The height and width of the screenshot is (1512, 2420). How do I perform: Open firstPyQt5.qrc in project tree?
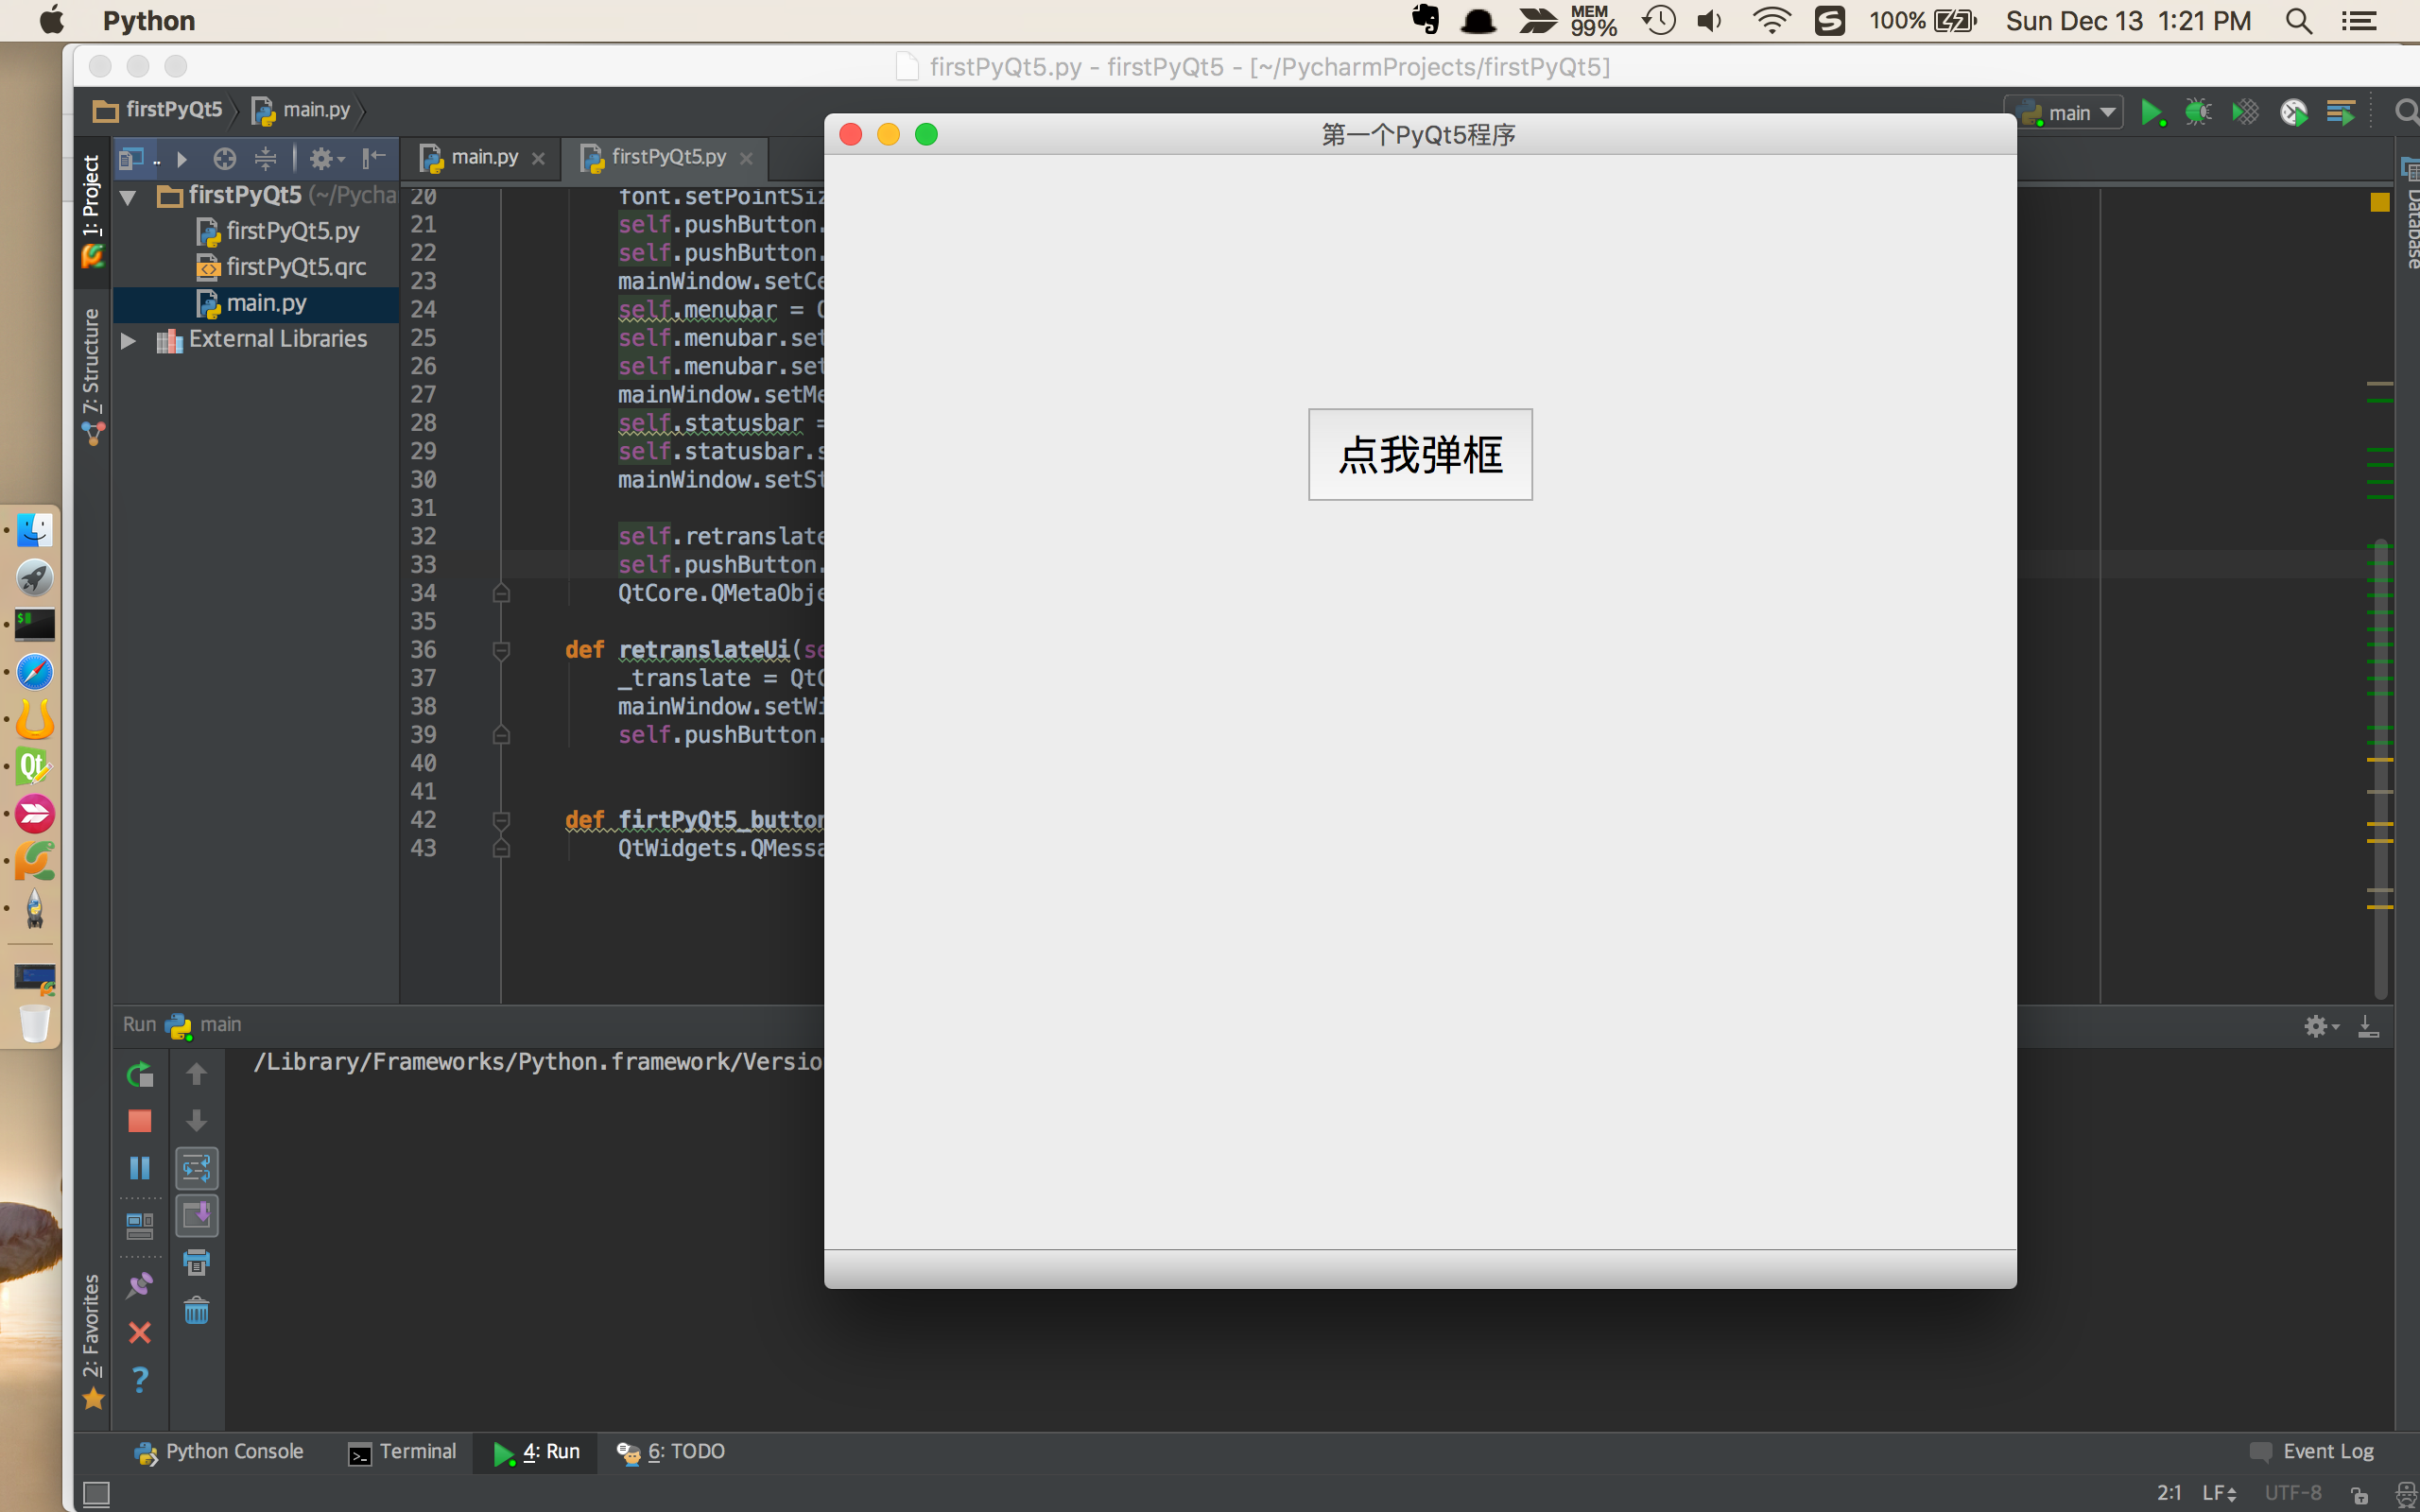pos(296,267)
